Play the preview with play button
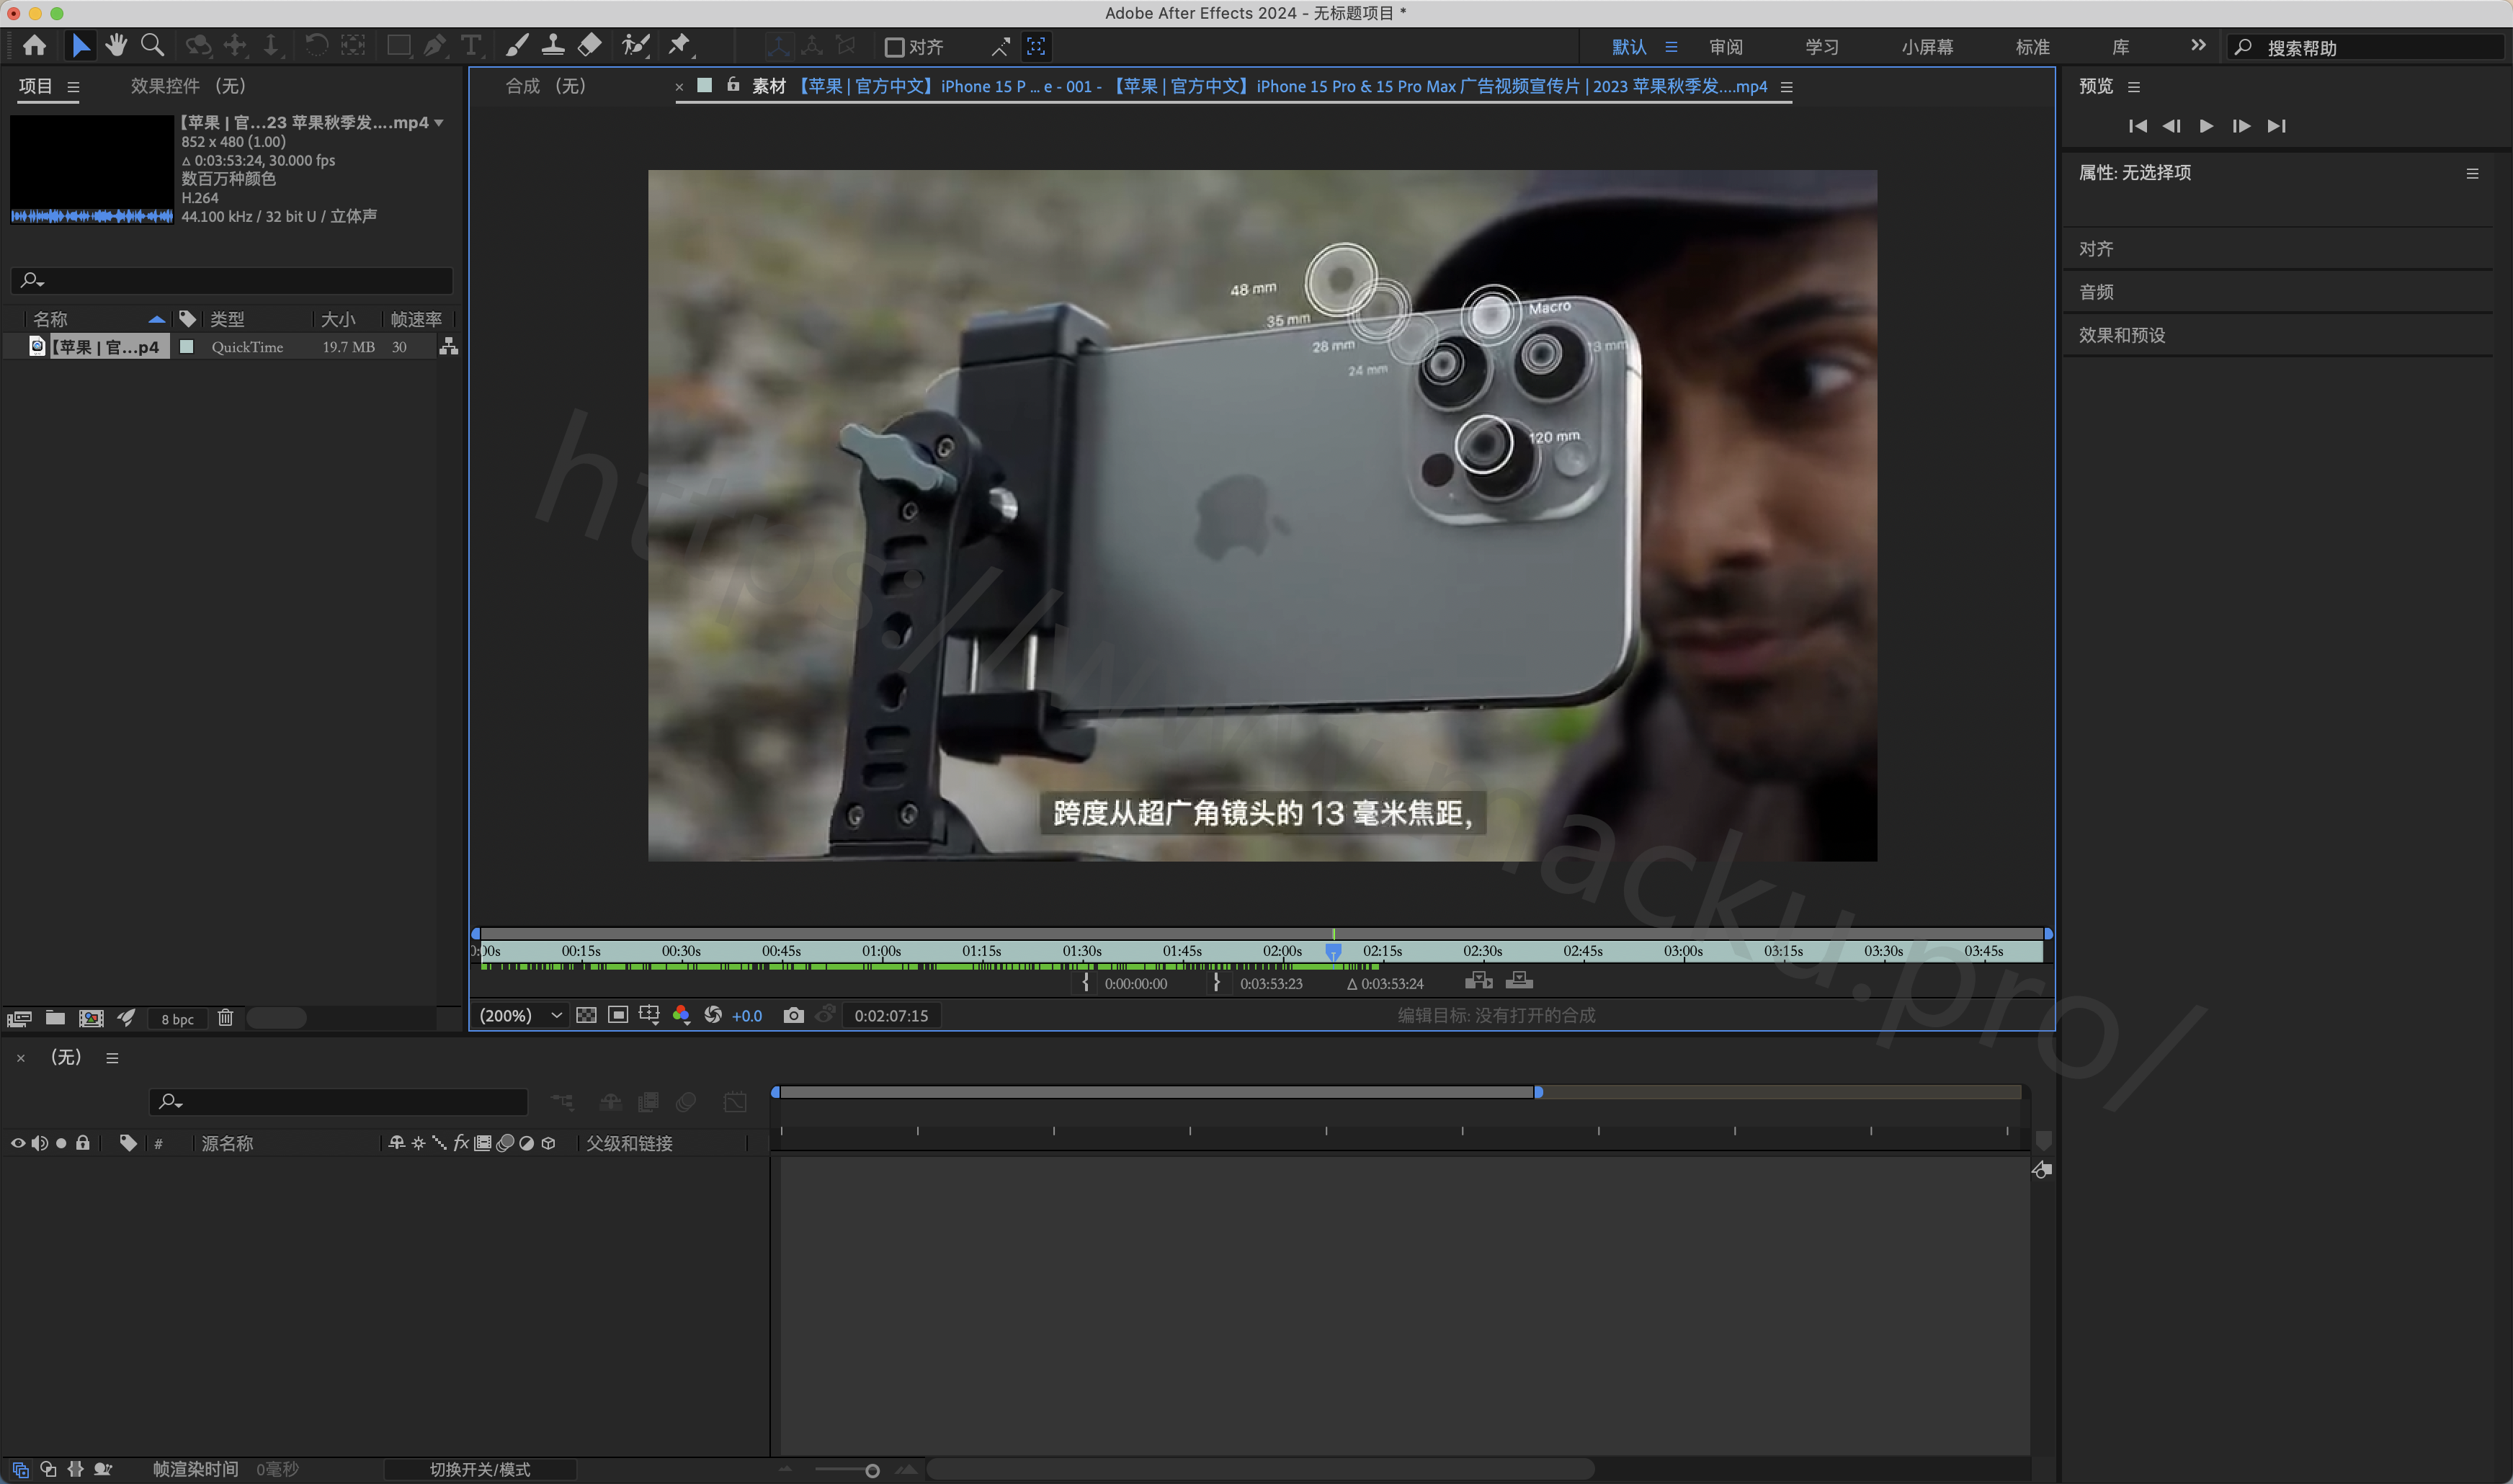This screenshot has height=1484, width=2513. tap(2206, 125)
